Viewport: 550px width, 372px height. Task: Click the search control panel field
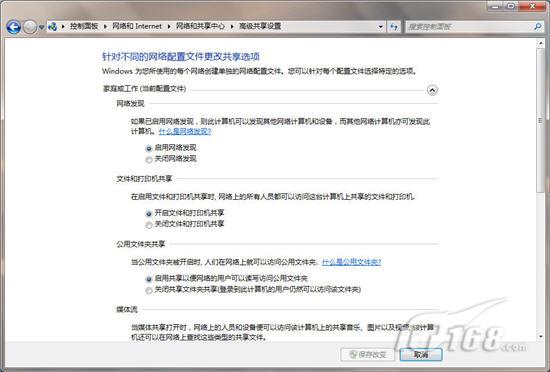pyautogui.click(x=474, y=26)
